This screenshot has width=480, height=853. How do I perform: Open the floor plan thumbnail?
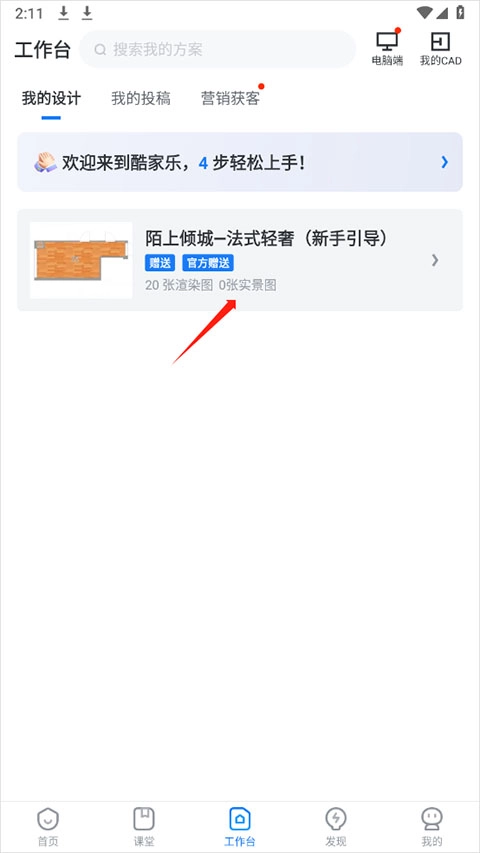tap(81, 261)
